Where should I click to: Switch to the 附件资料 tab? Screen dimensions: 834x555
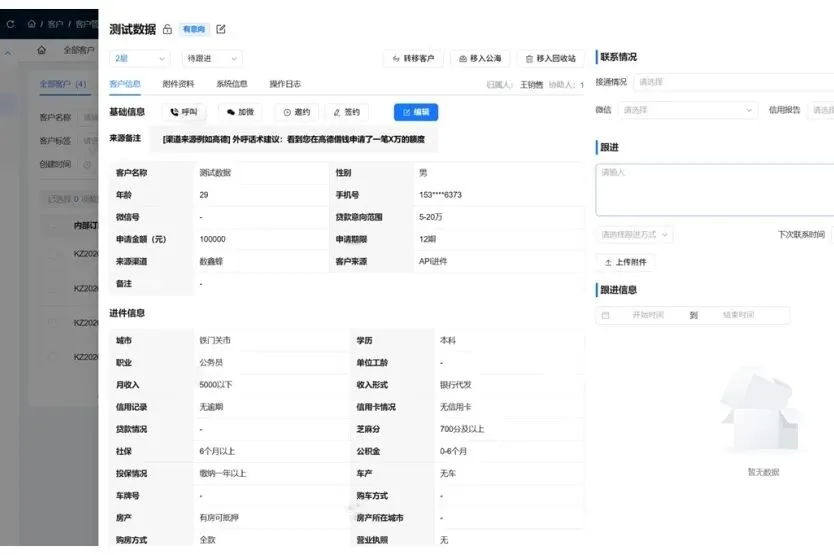[x=178, y=84]
